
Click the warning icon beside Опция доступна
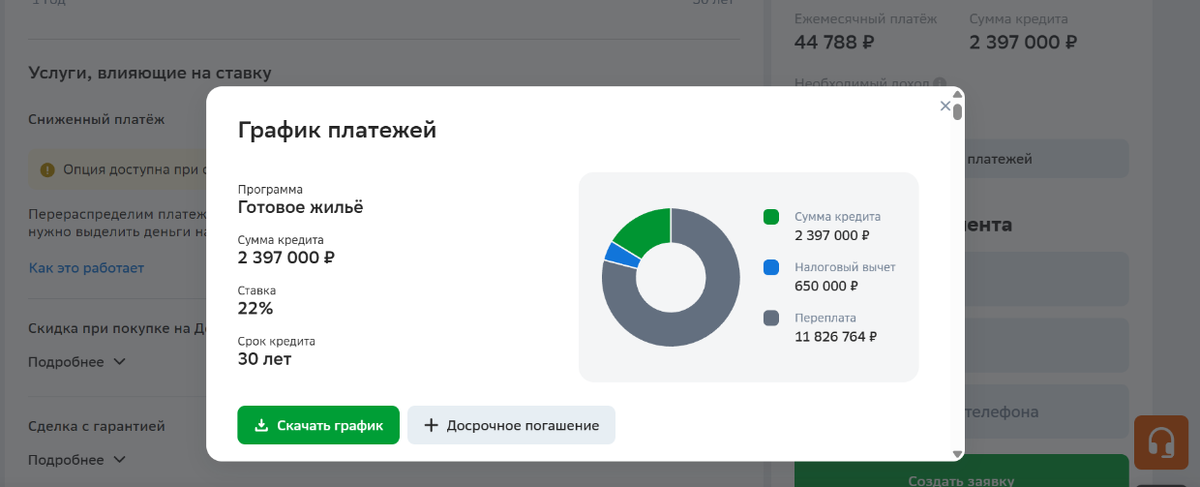[x=47, y=170]
